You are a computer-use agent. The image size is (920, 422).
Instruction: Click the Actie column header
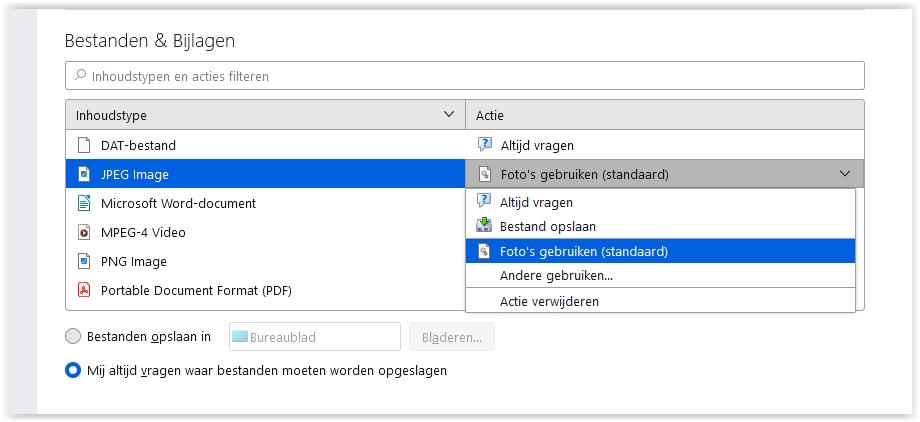pos(664,115)
